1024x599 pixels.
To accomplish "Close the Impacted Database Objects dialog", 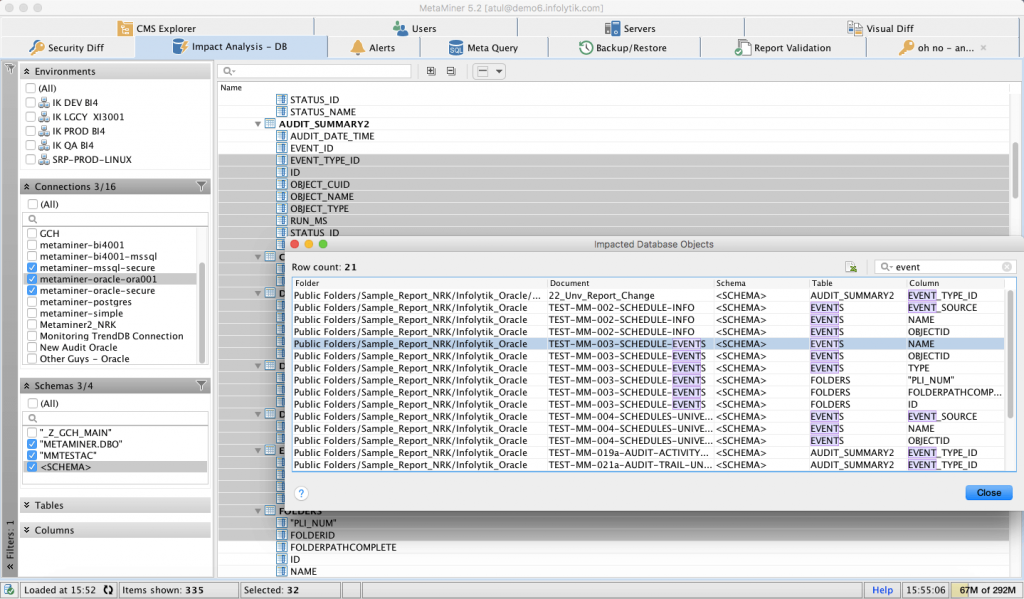I will tap(987, 492).
